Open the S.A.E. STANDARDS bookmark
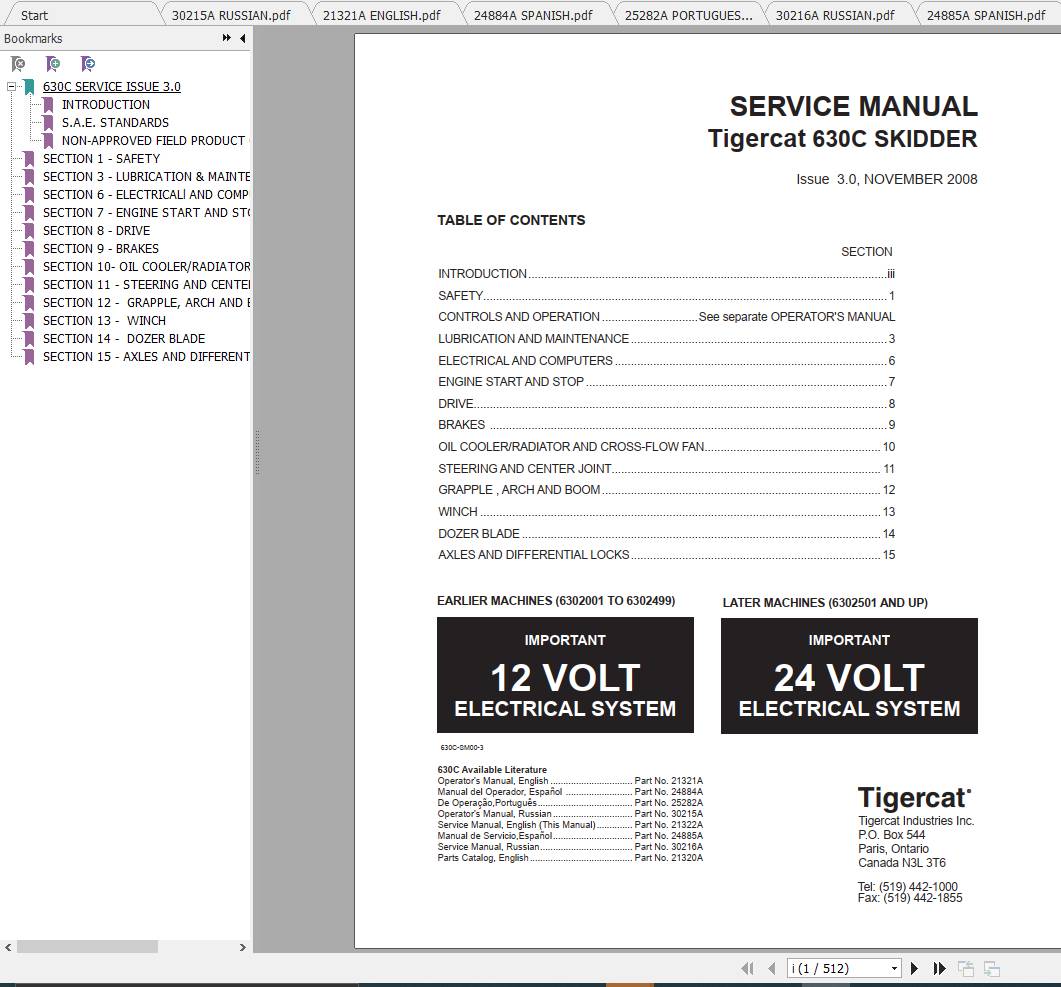Viewport: 1061px width, 987px height. (113, 122)
